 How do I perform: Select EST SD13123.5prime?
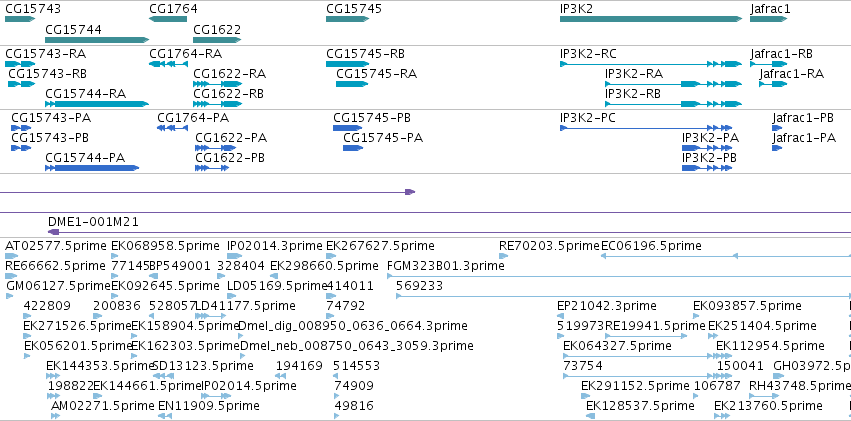coord(161,376)
